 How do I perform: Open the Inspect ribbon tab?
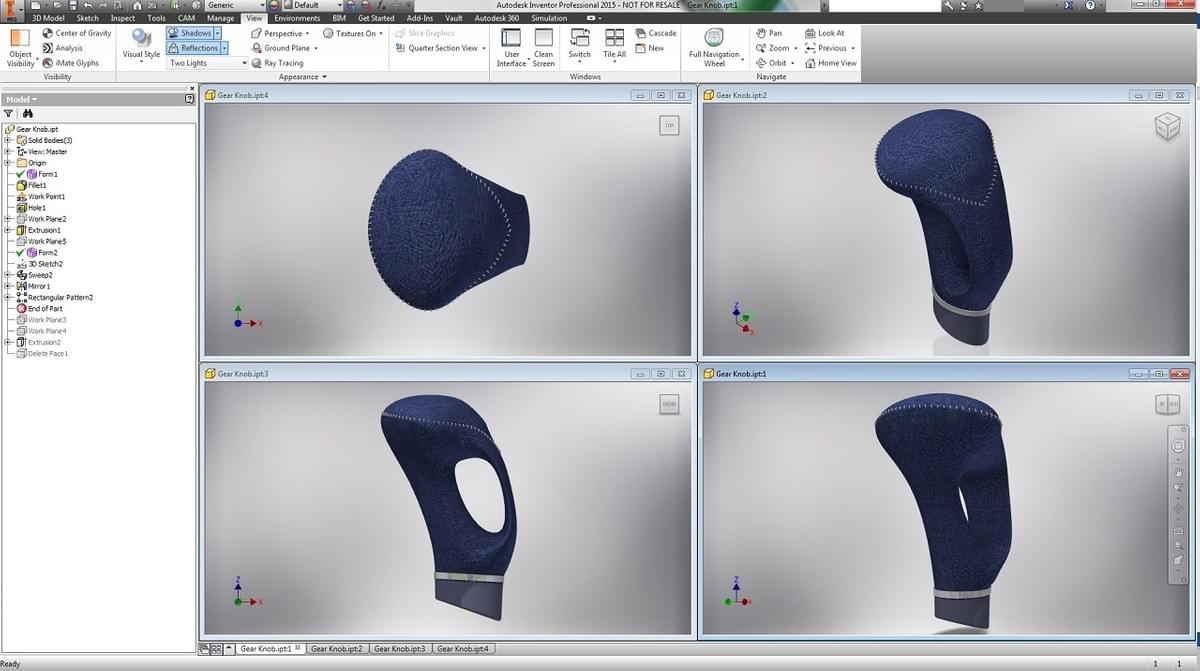coord(122,17)
